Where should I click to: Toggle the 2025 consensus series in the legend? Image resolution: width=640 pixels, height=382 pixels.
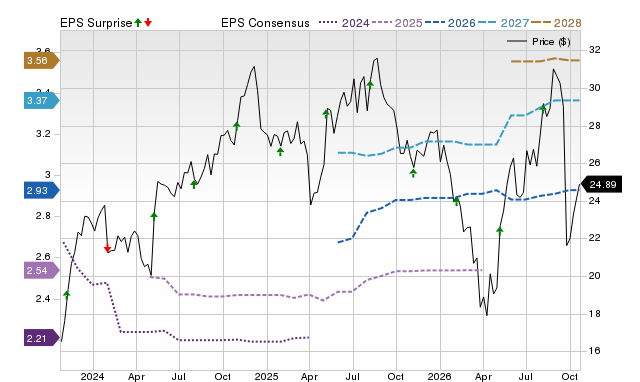[397, 23]
